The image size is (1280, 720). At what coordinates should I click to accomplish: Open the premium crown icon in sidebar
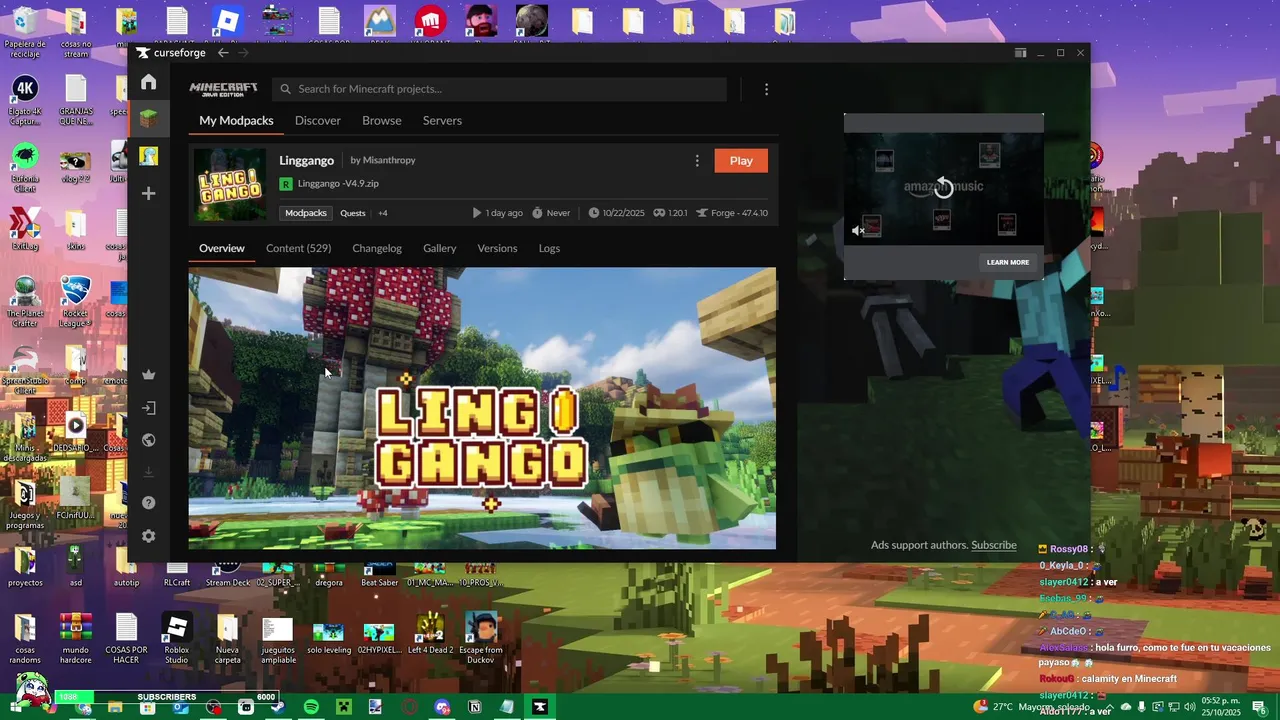tap(148, 375)
